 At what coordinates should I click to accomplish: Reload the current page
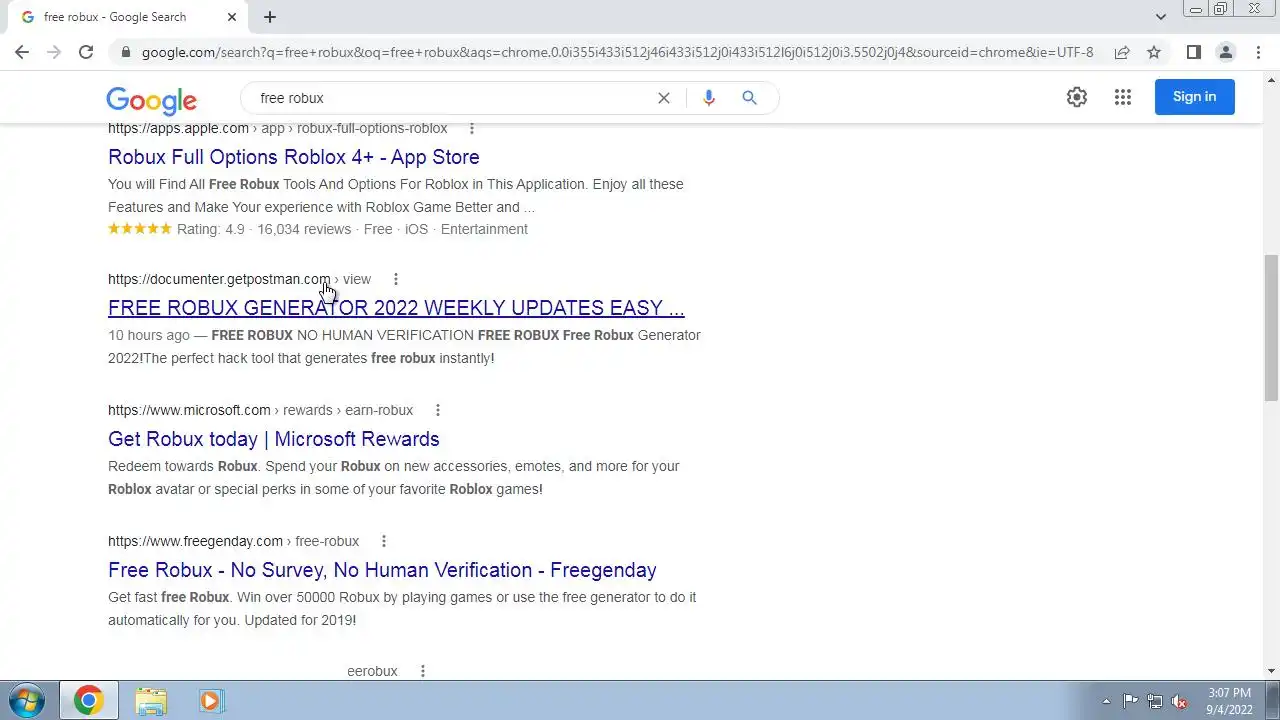pyautogui.click(x=86, y=52)
